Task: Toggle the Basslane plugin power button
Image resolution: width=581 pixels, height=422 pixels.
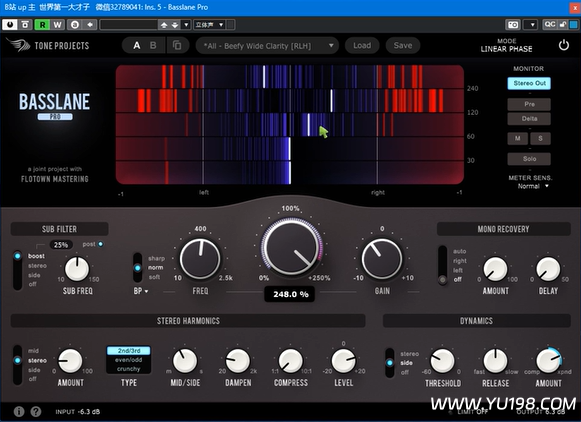Action: [x=564, y=45]
